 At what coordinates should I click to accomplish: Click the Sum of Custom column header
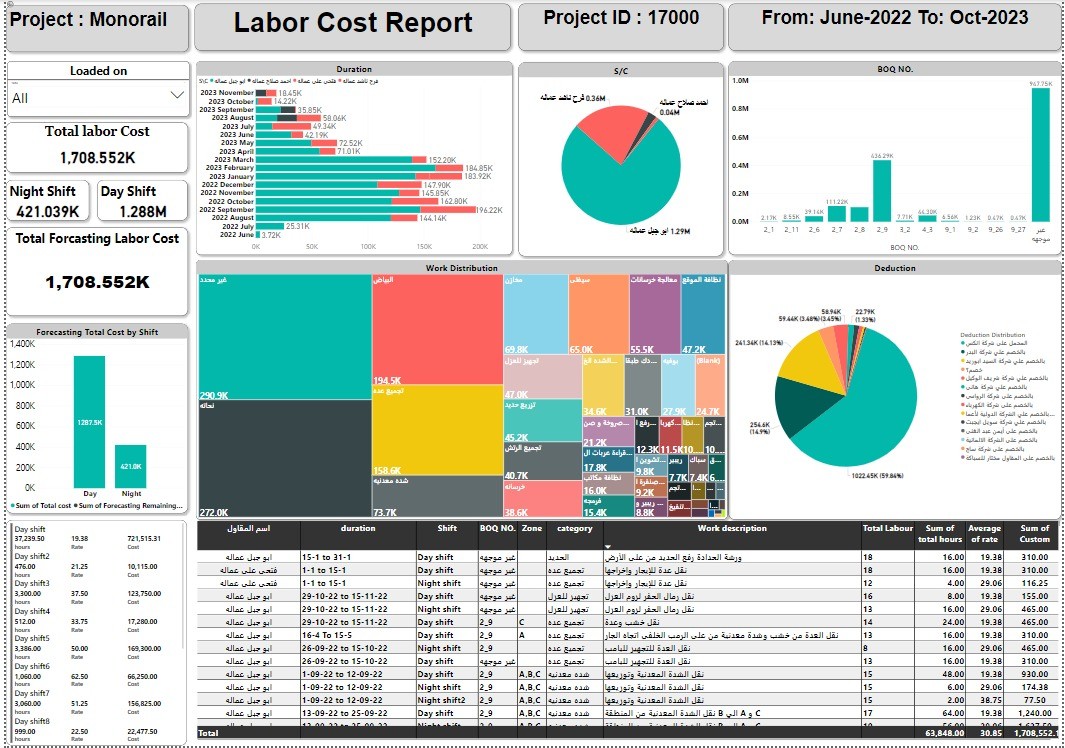click(x=1034, y=534)
